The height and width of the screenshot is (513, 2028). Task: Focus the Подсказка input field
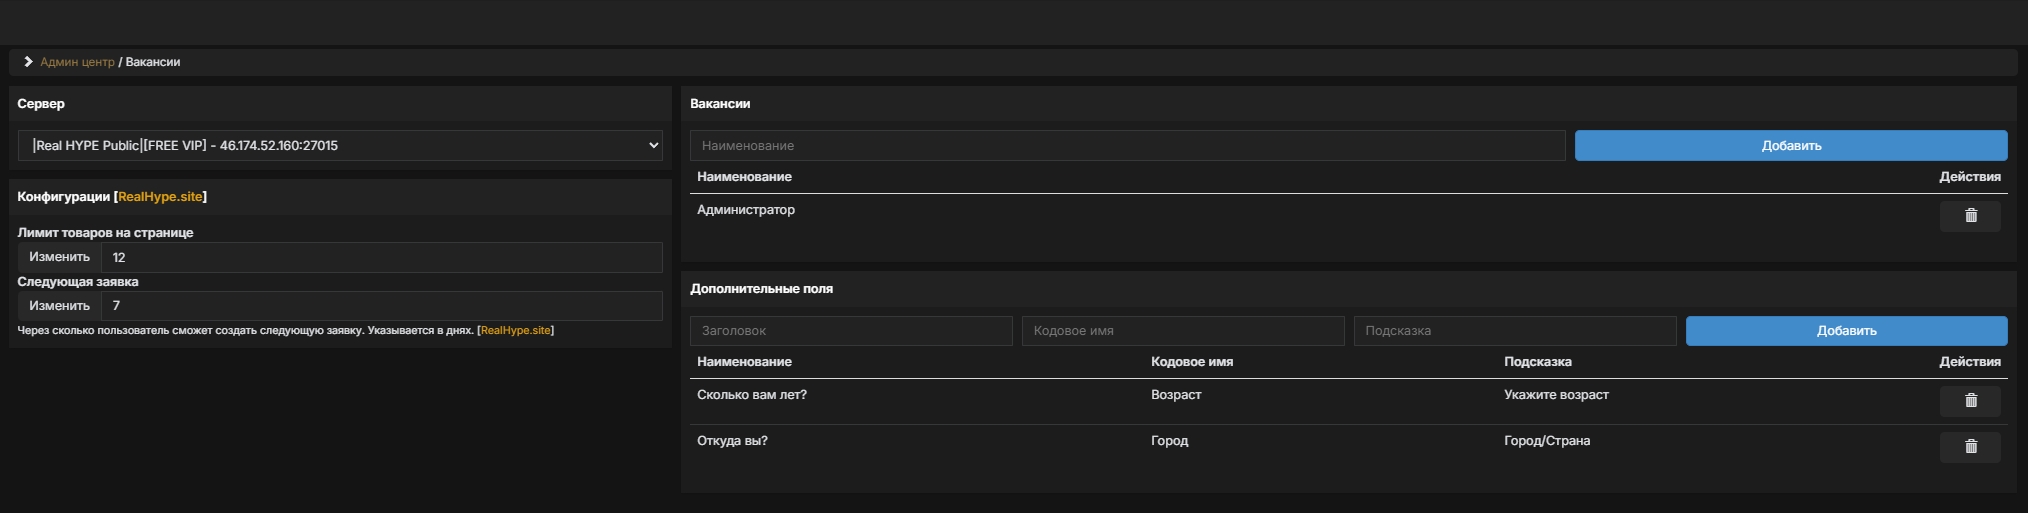[x=1514, y=331]
